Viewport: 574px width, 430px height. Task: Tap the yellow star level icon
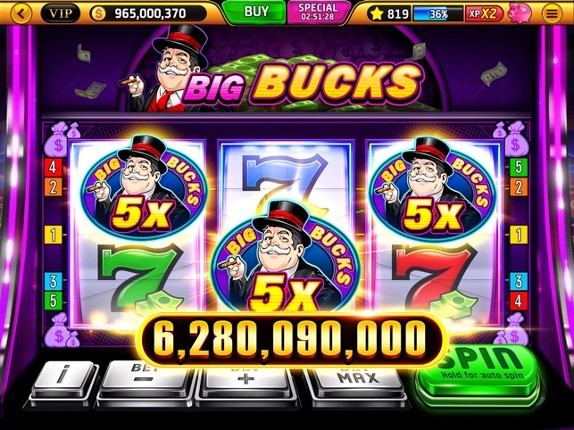(377, 14)
